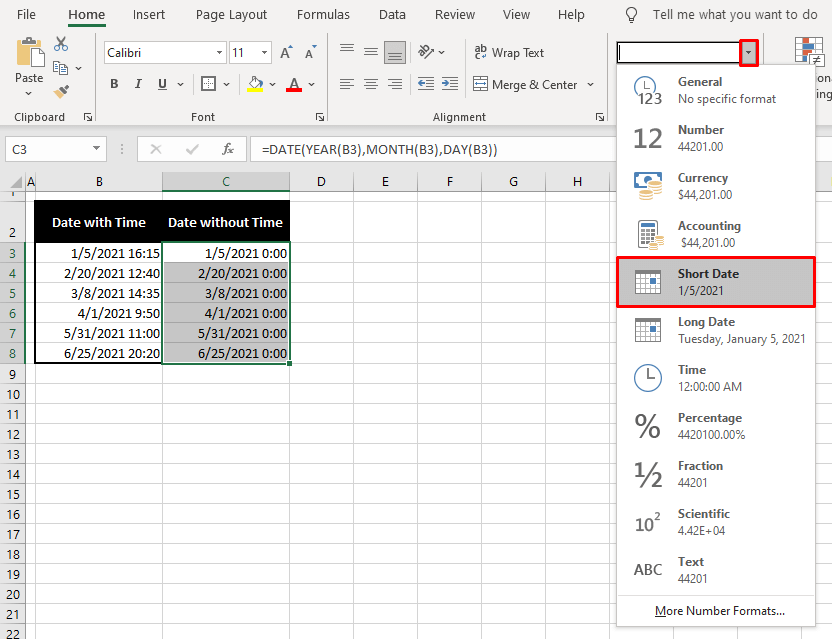
Task: Click the Cut scissors icon
Action: (x=61, y=44)
